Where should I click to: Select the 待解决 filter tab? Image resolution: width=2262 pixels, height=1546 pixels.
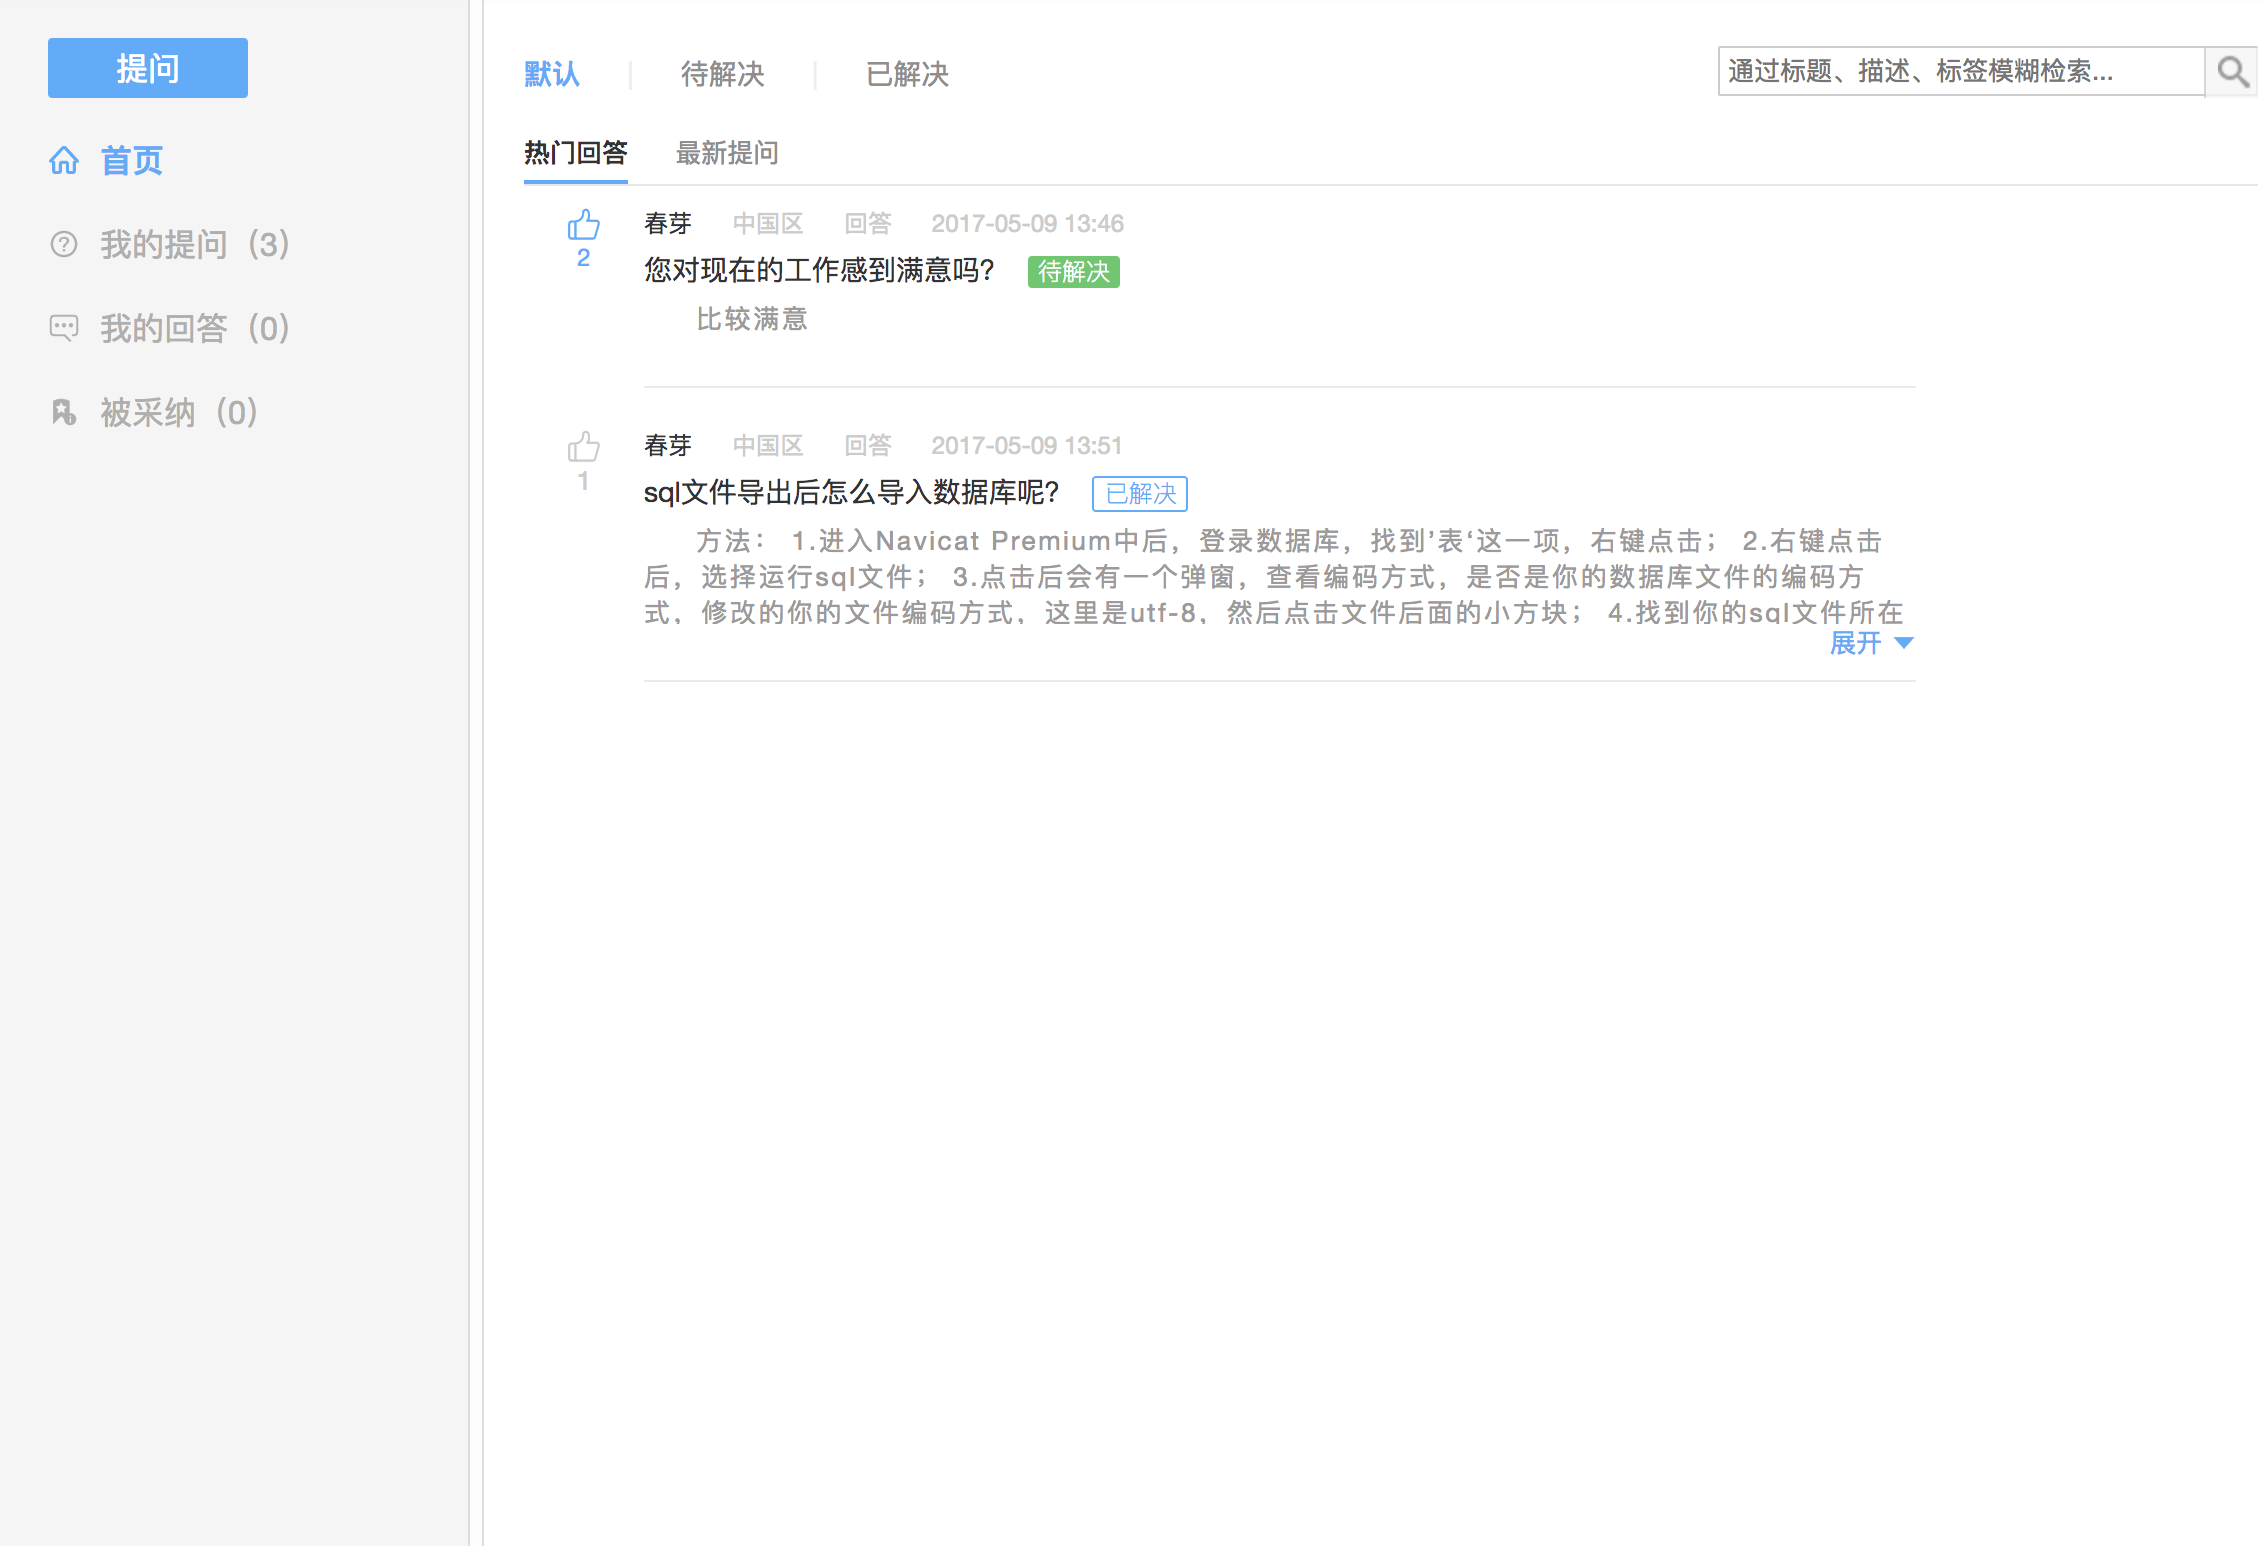pyautogui.click(x=722, y=74)
